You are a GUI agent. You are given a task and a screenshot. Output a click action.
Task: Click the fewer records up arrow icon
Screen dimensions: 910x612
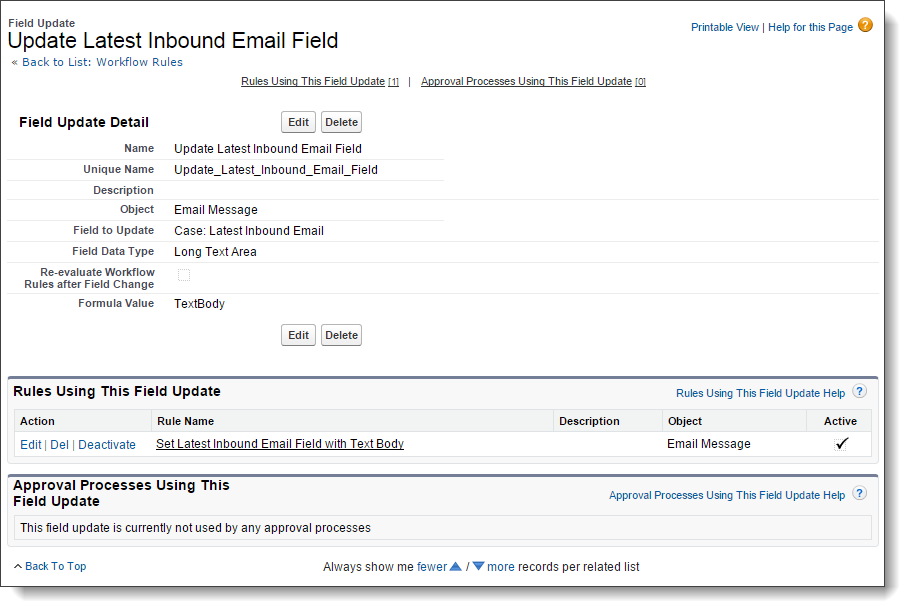(x=456, y=566)
